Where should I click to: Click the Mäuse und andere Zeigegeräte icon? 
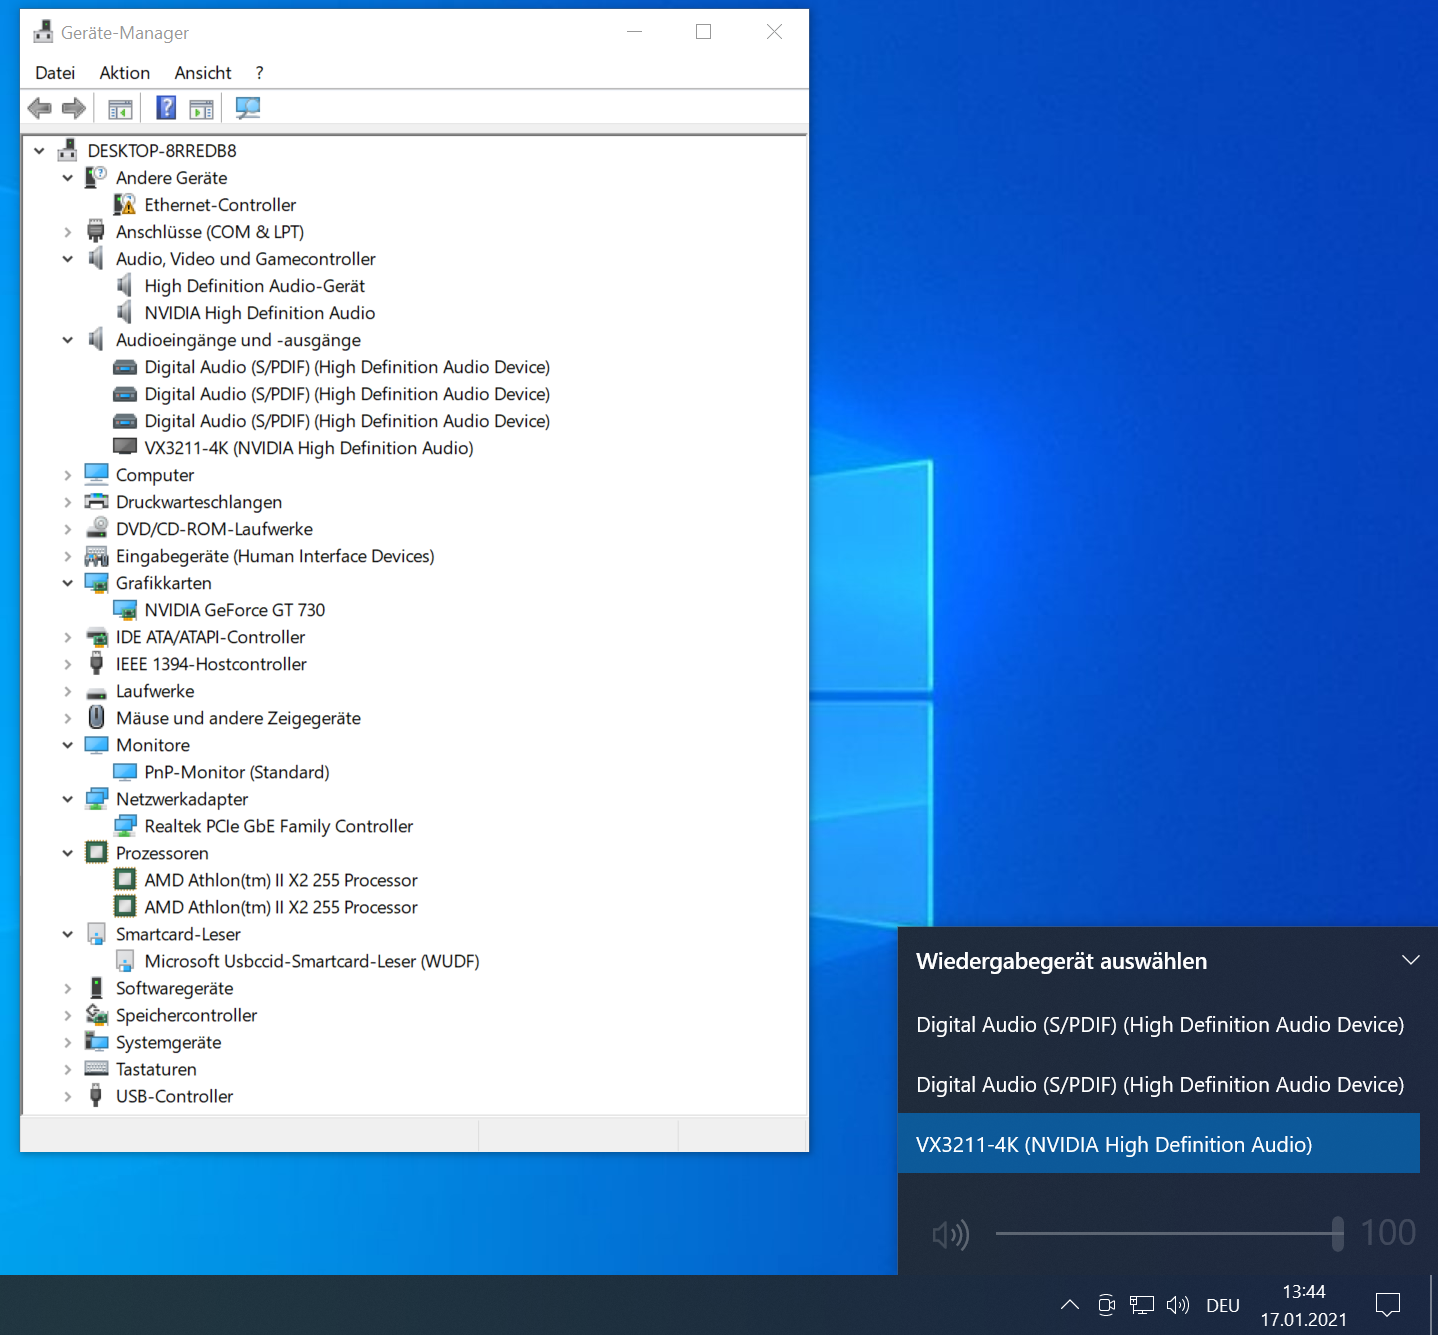pyautogui.click(x=97, y=717)
